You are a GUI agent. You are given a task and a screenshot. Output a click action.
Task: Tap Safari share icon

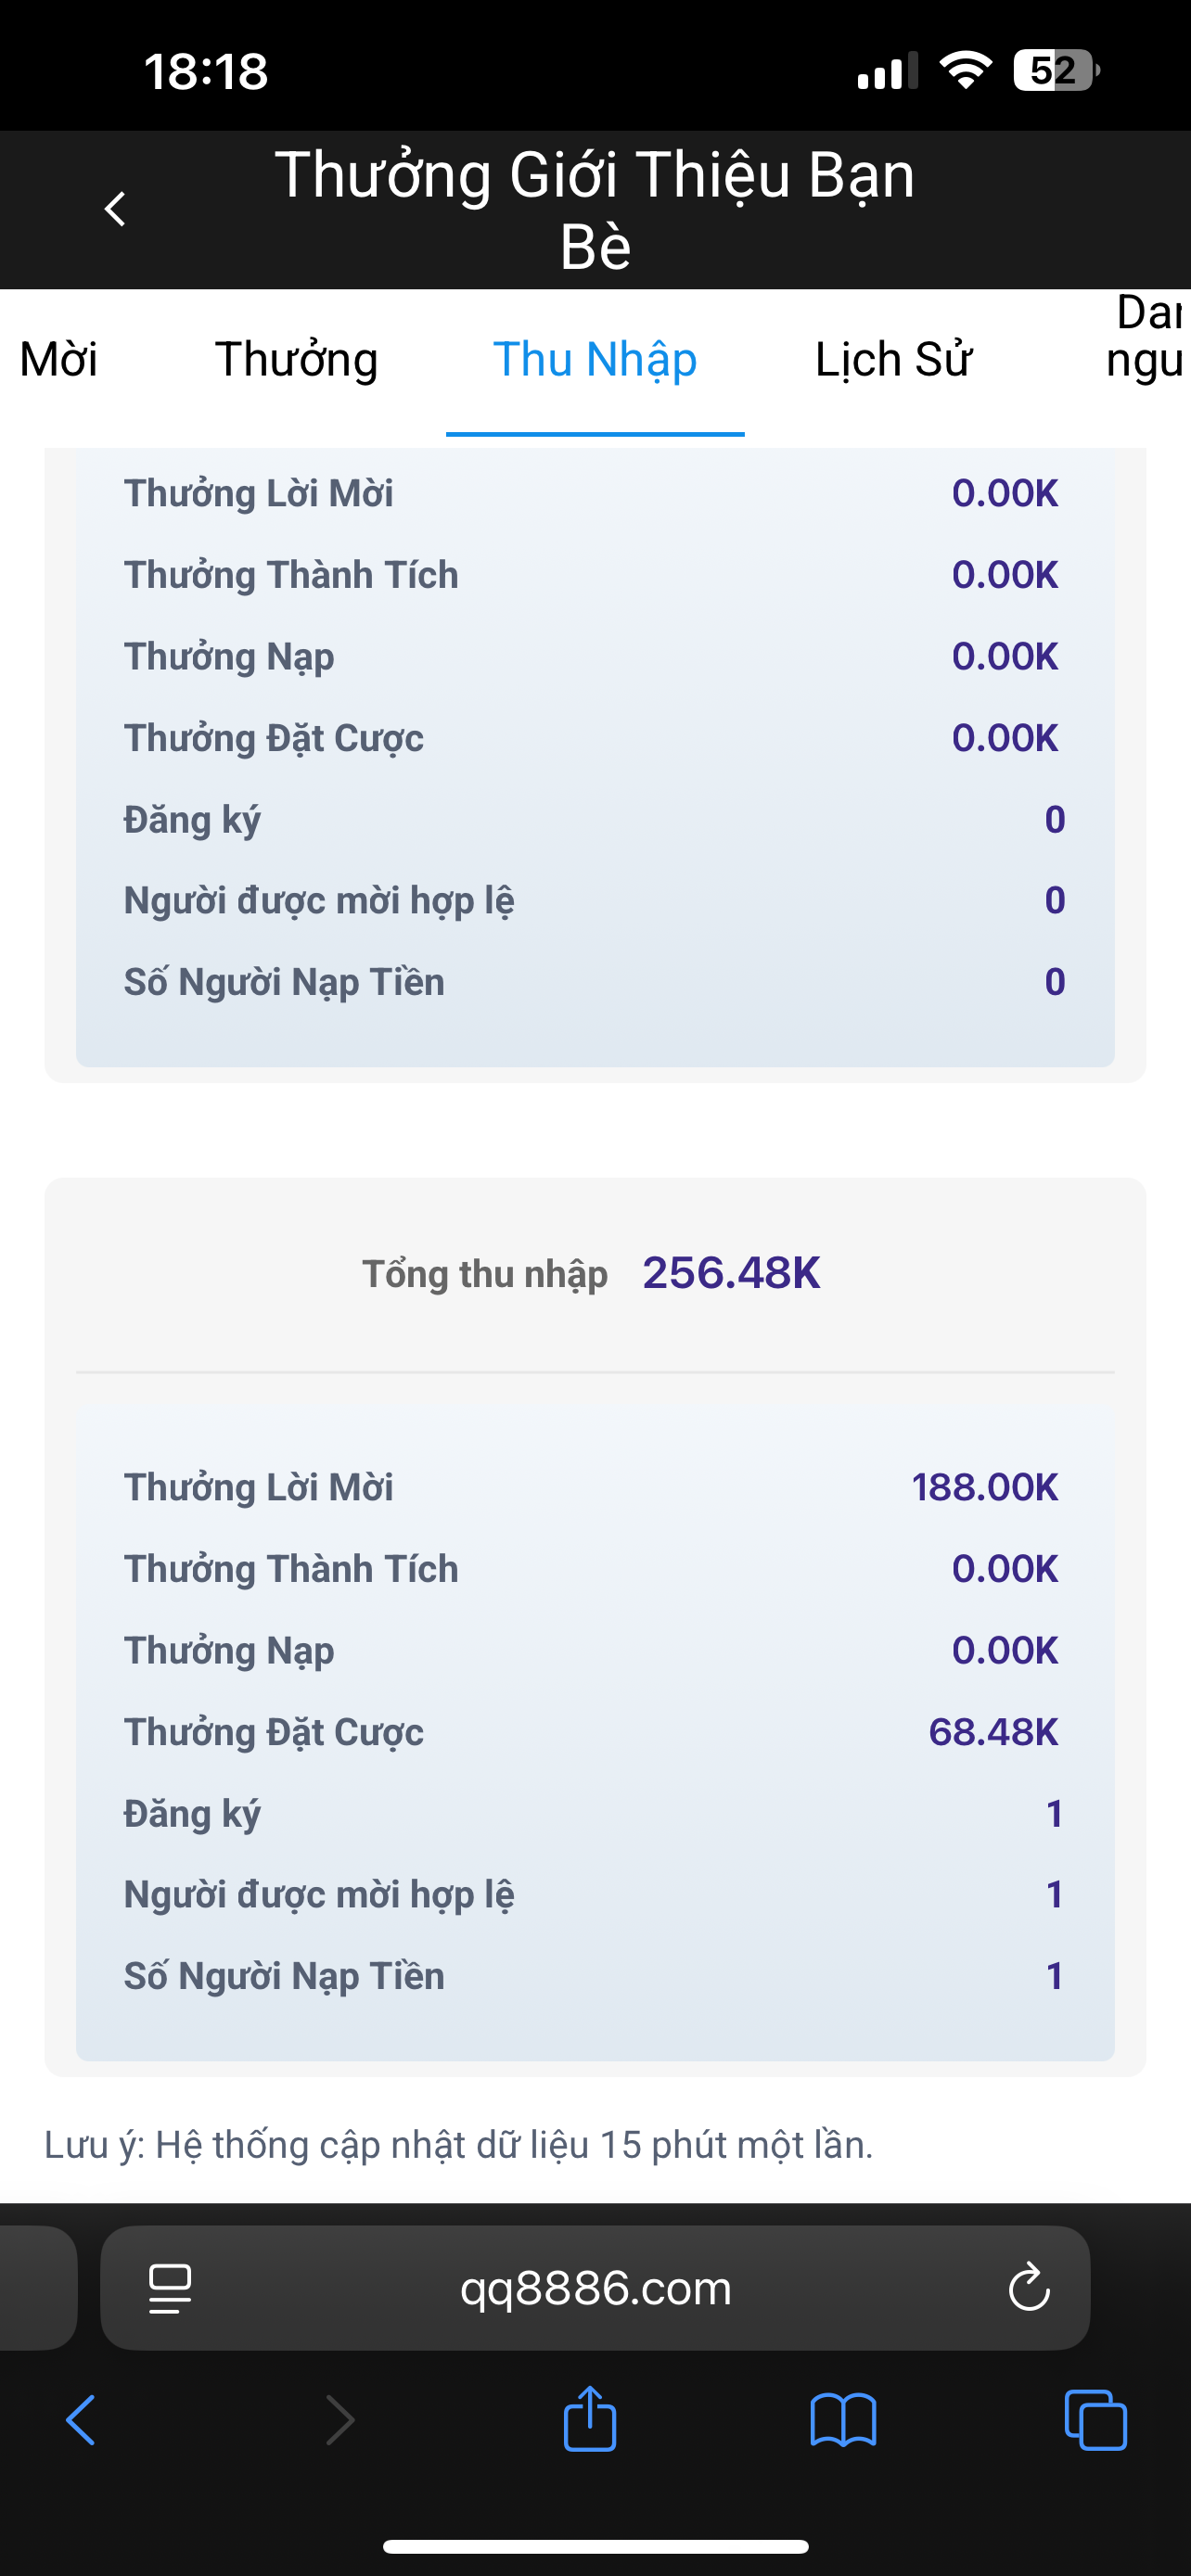[x=590, y=2420]
